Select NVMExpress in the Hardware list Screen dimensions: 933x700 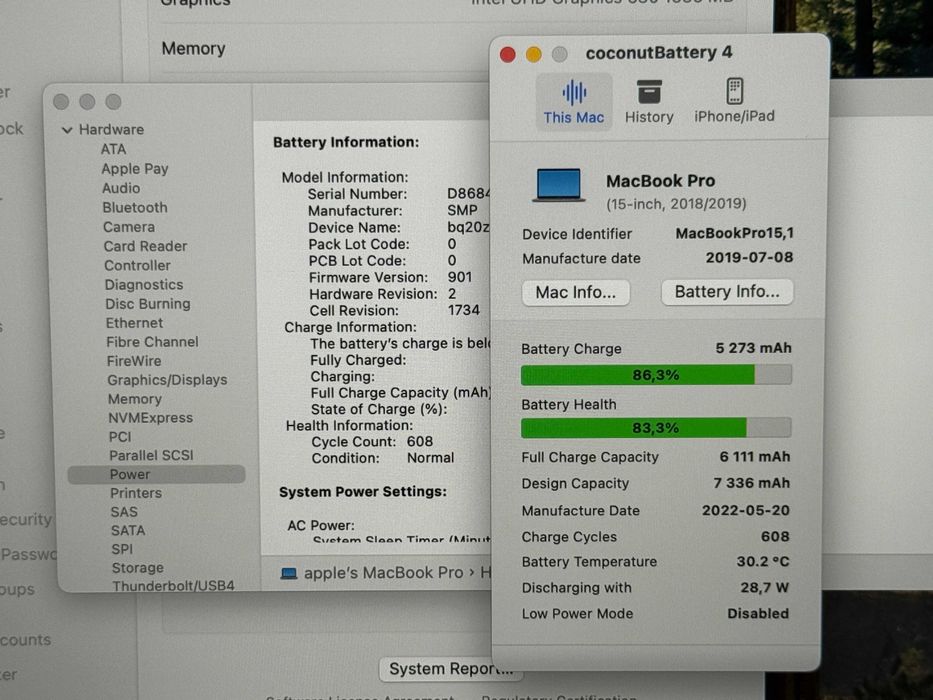click(151, 418)
